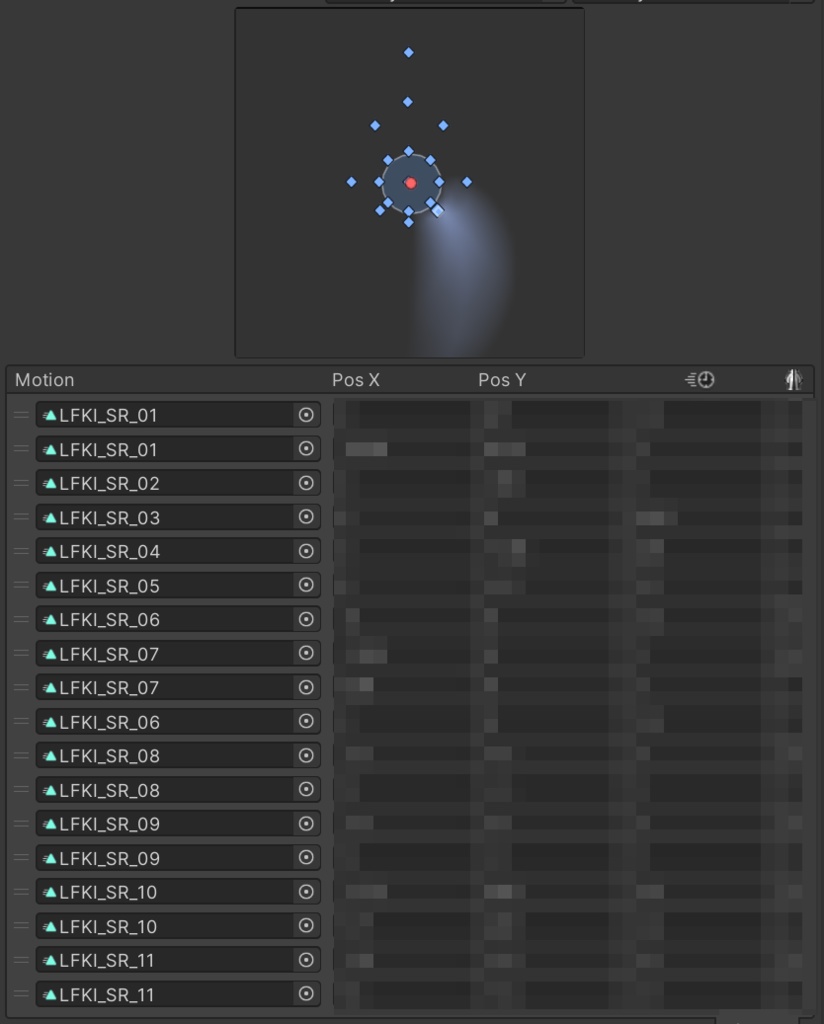The height and width of the screenshot is (1024, 824).
Task: Edit Pos X value of LFKI_SR_02 row
Action: click(402, 483)
